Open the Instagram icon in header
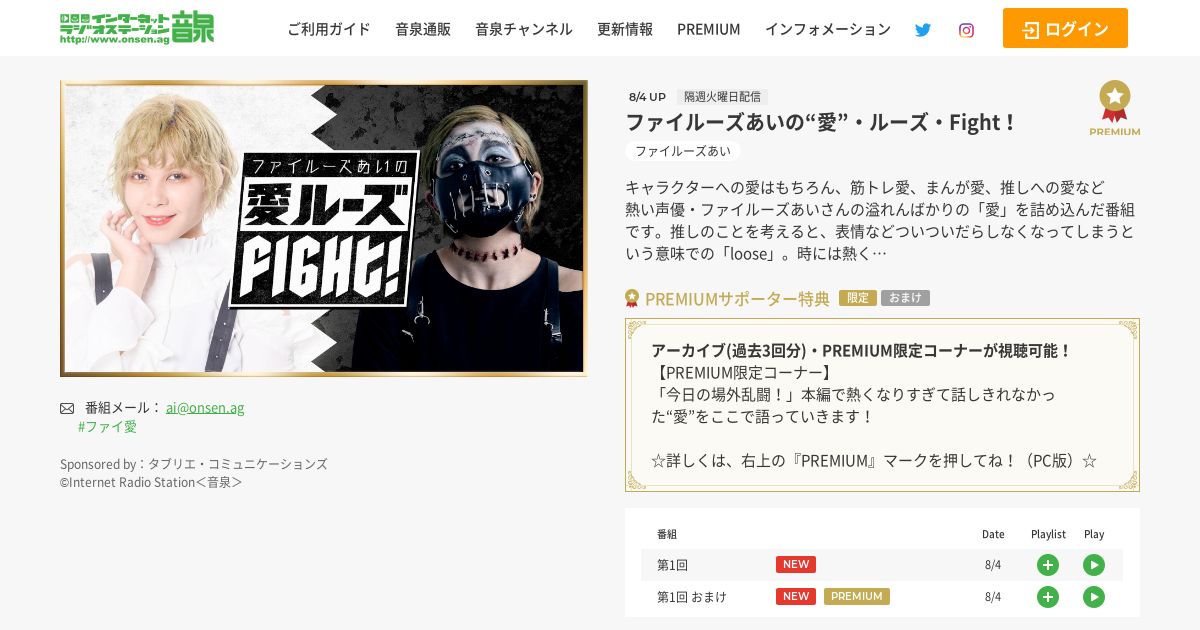The width and height of the screenshot is (1200, 630). [x=966, y=30]
